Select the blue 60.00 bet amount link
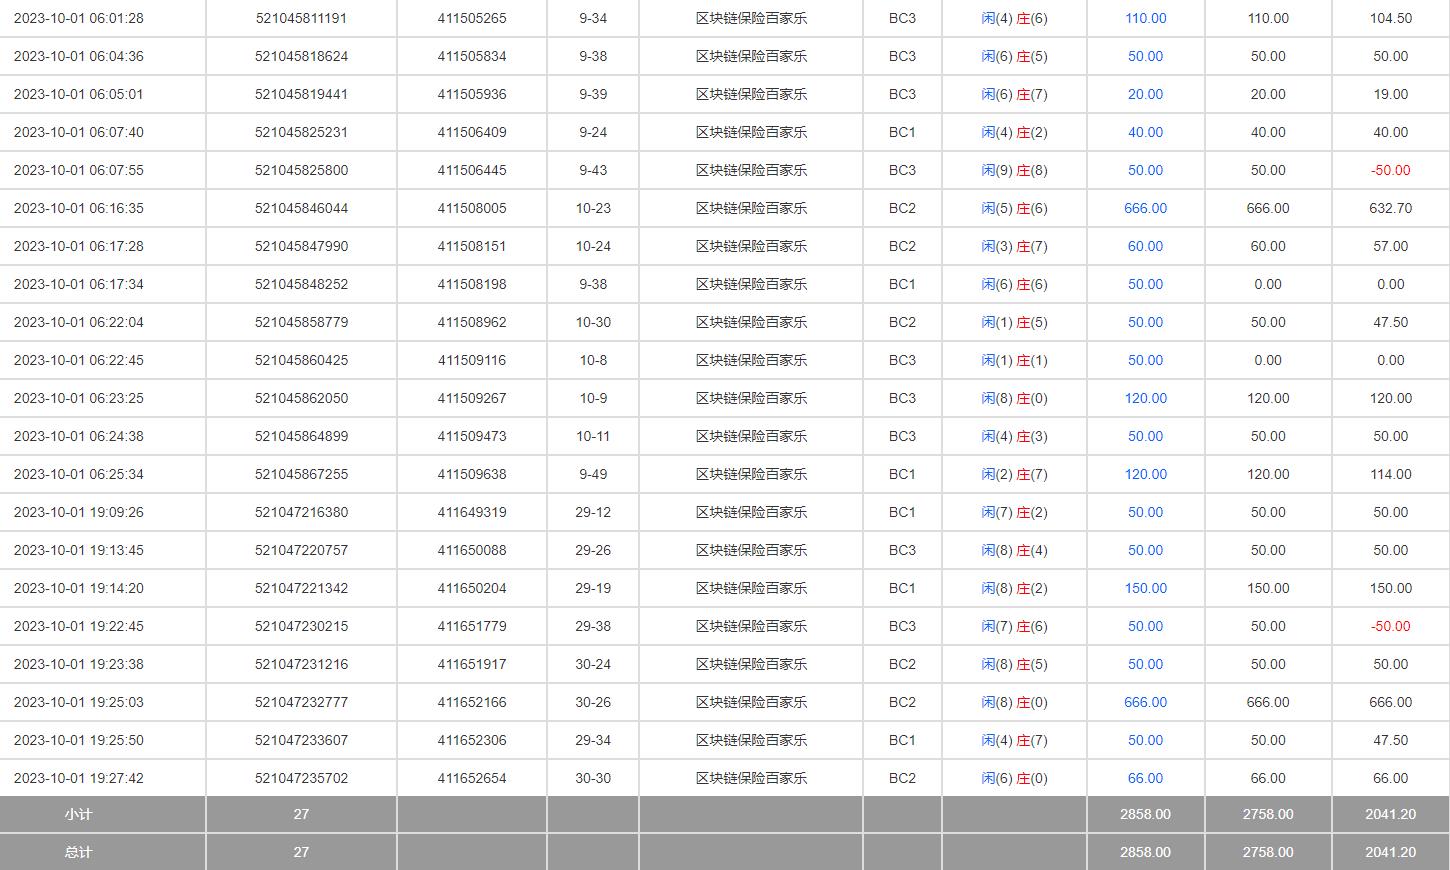This screenshot has height=870, width=1450. [1145, 246]
